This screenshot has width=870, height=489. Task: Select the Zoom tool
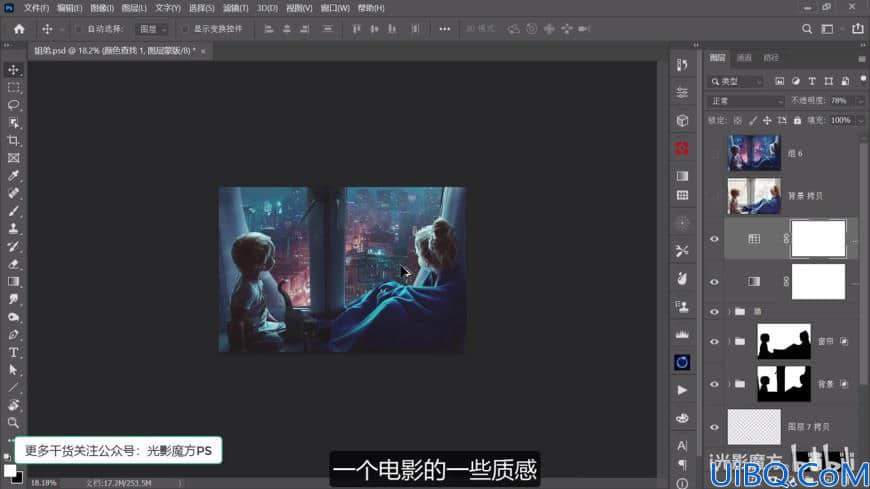pos(13,423)
